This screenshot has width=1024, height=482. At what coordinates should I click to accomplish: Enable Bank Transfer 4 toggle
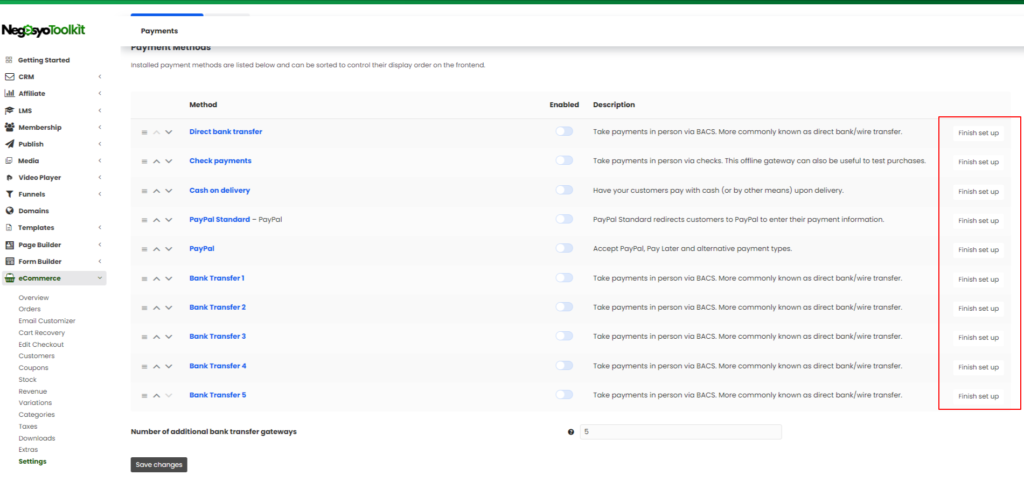click(564, 365)
